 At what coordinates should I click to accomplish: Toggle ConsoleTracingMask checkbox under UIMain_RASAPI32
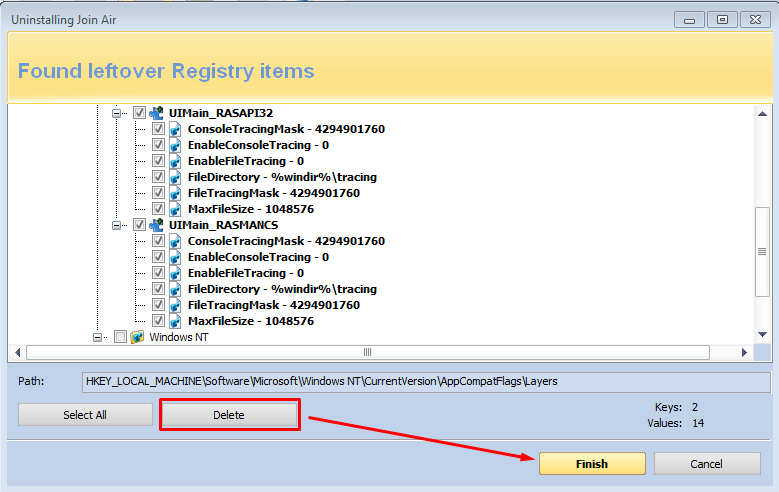tap(158, 129)
